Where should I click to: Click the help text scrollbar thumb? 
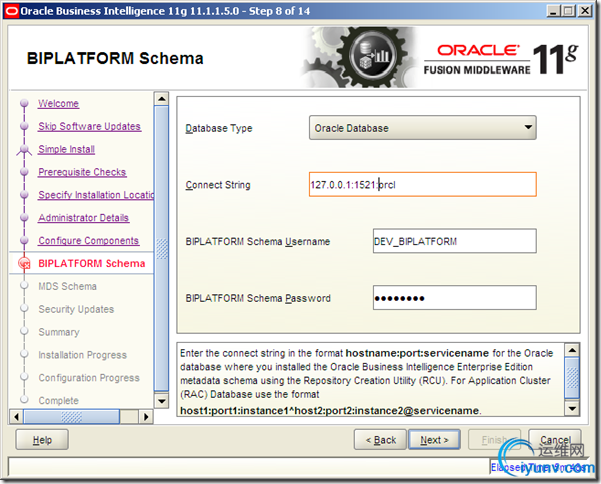tap(572, 378)
